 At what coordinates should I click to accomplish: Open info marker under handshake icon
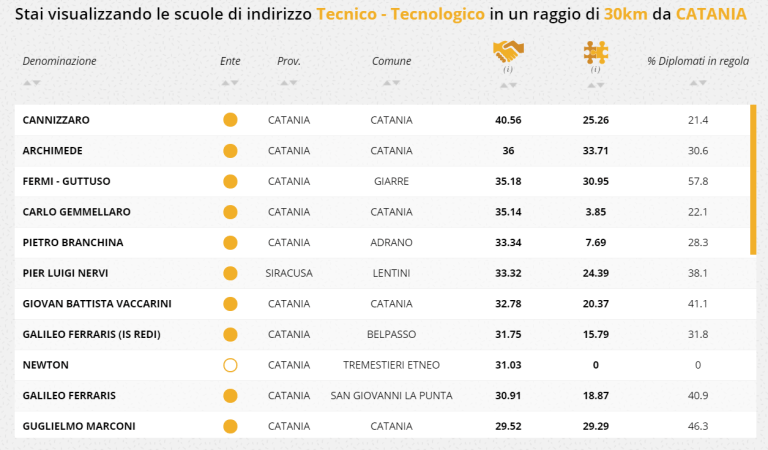(x=508, y=69)
